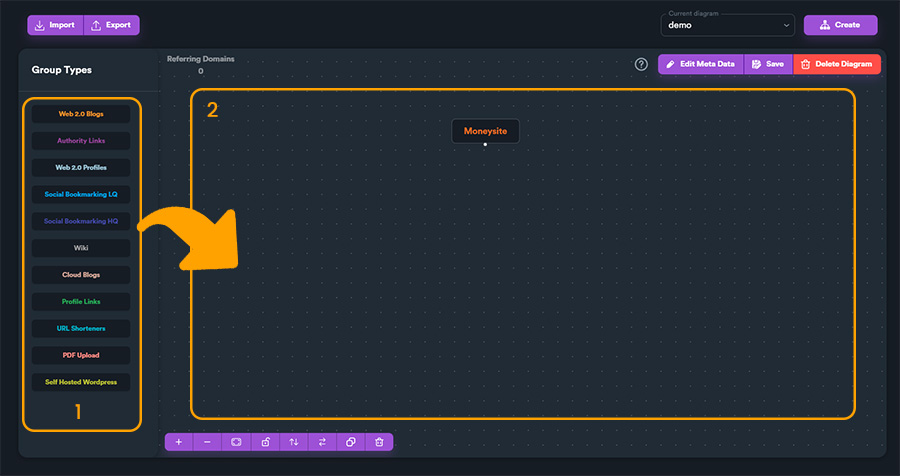
Task: Select Authority Links group type
Action: pos(81,141)
